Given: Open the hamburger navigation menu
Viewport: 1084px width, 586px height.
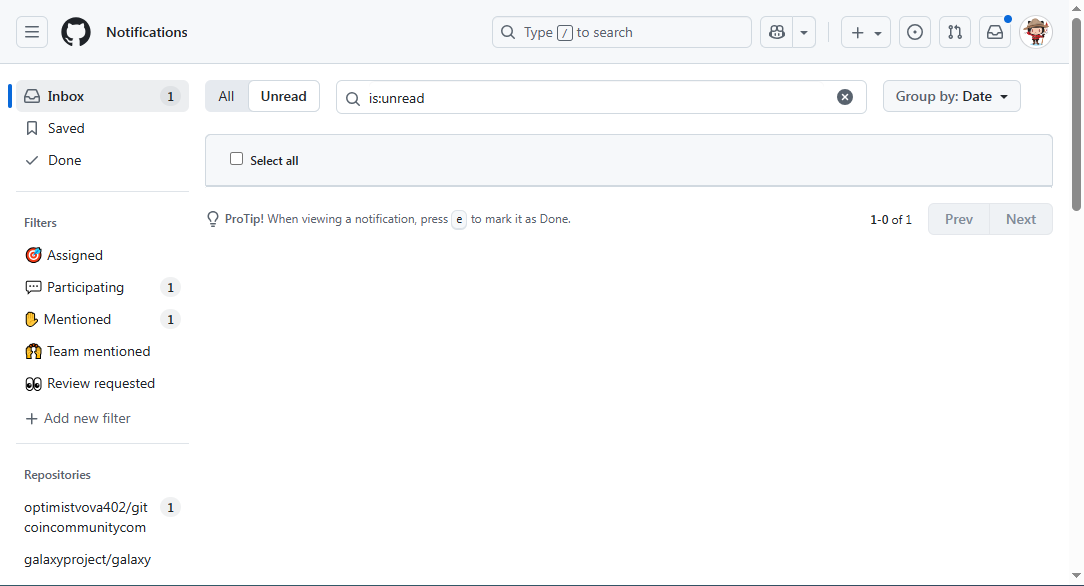Looking at the screenshot, I should point(32,32).
